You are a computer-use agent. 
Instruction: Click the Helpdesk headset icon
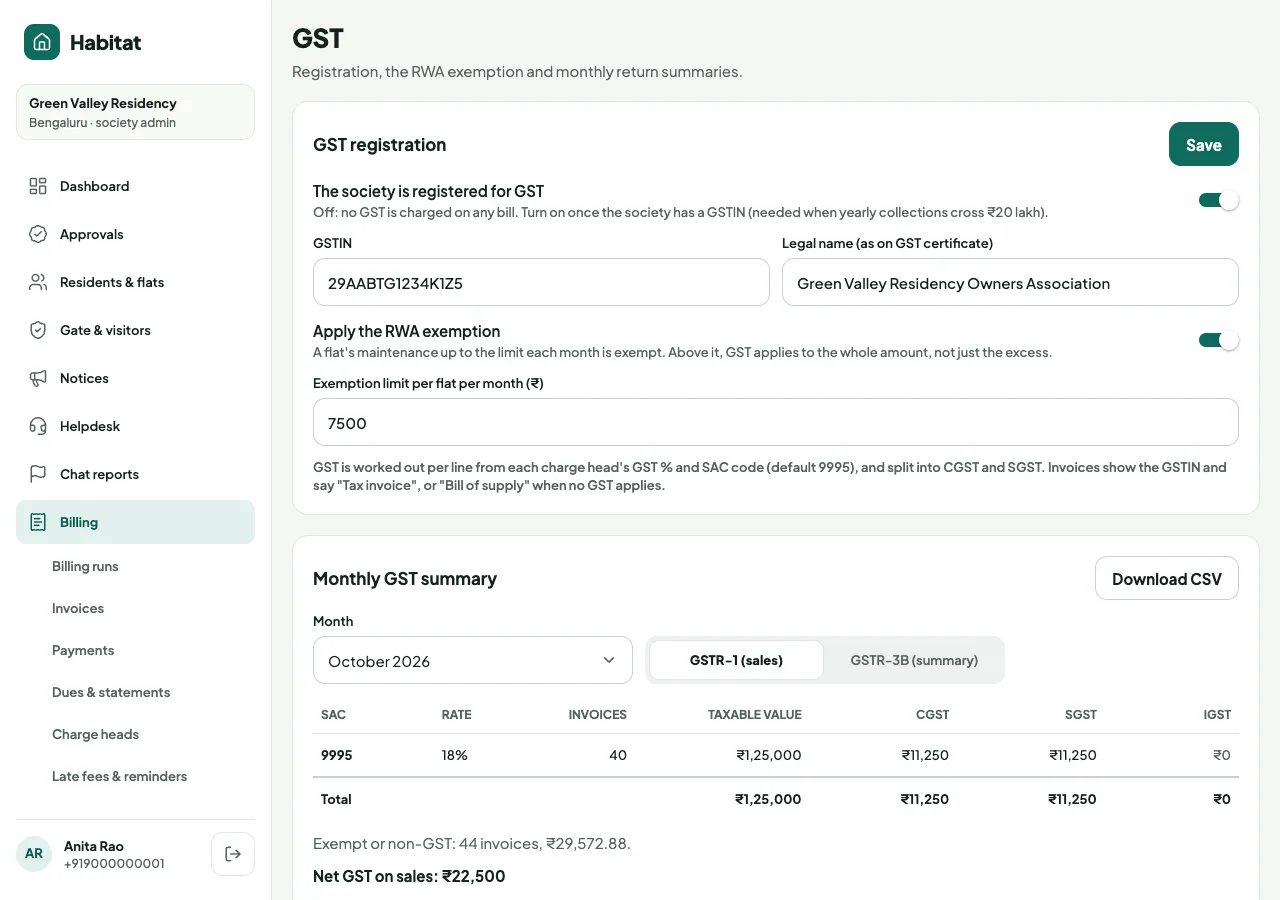[38, 426]
